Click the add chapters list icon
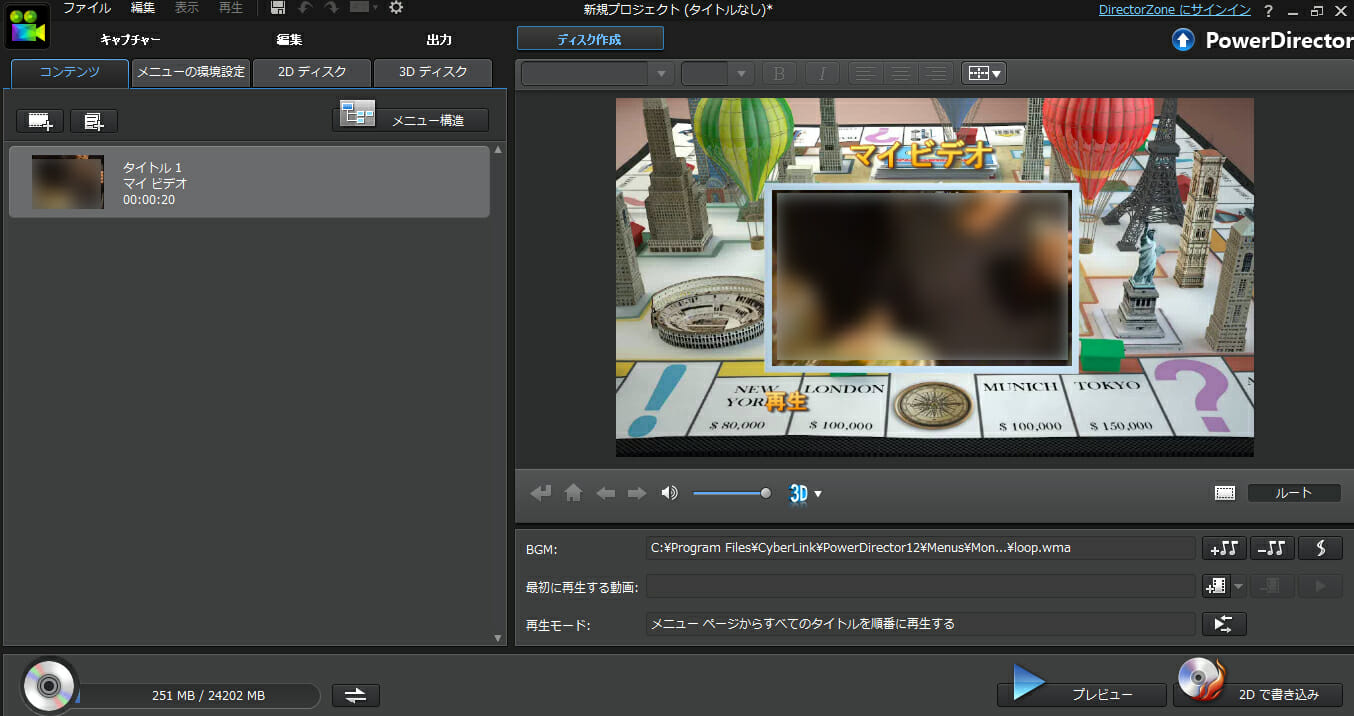 click(x=94, y=121)
